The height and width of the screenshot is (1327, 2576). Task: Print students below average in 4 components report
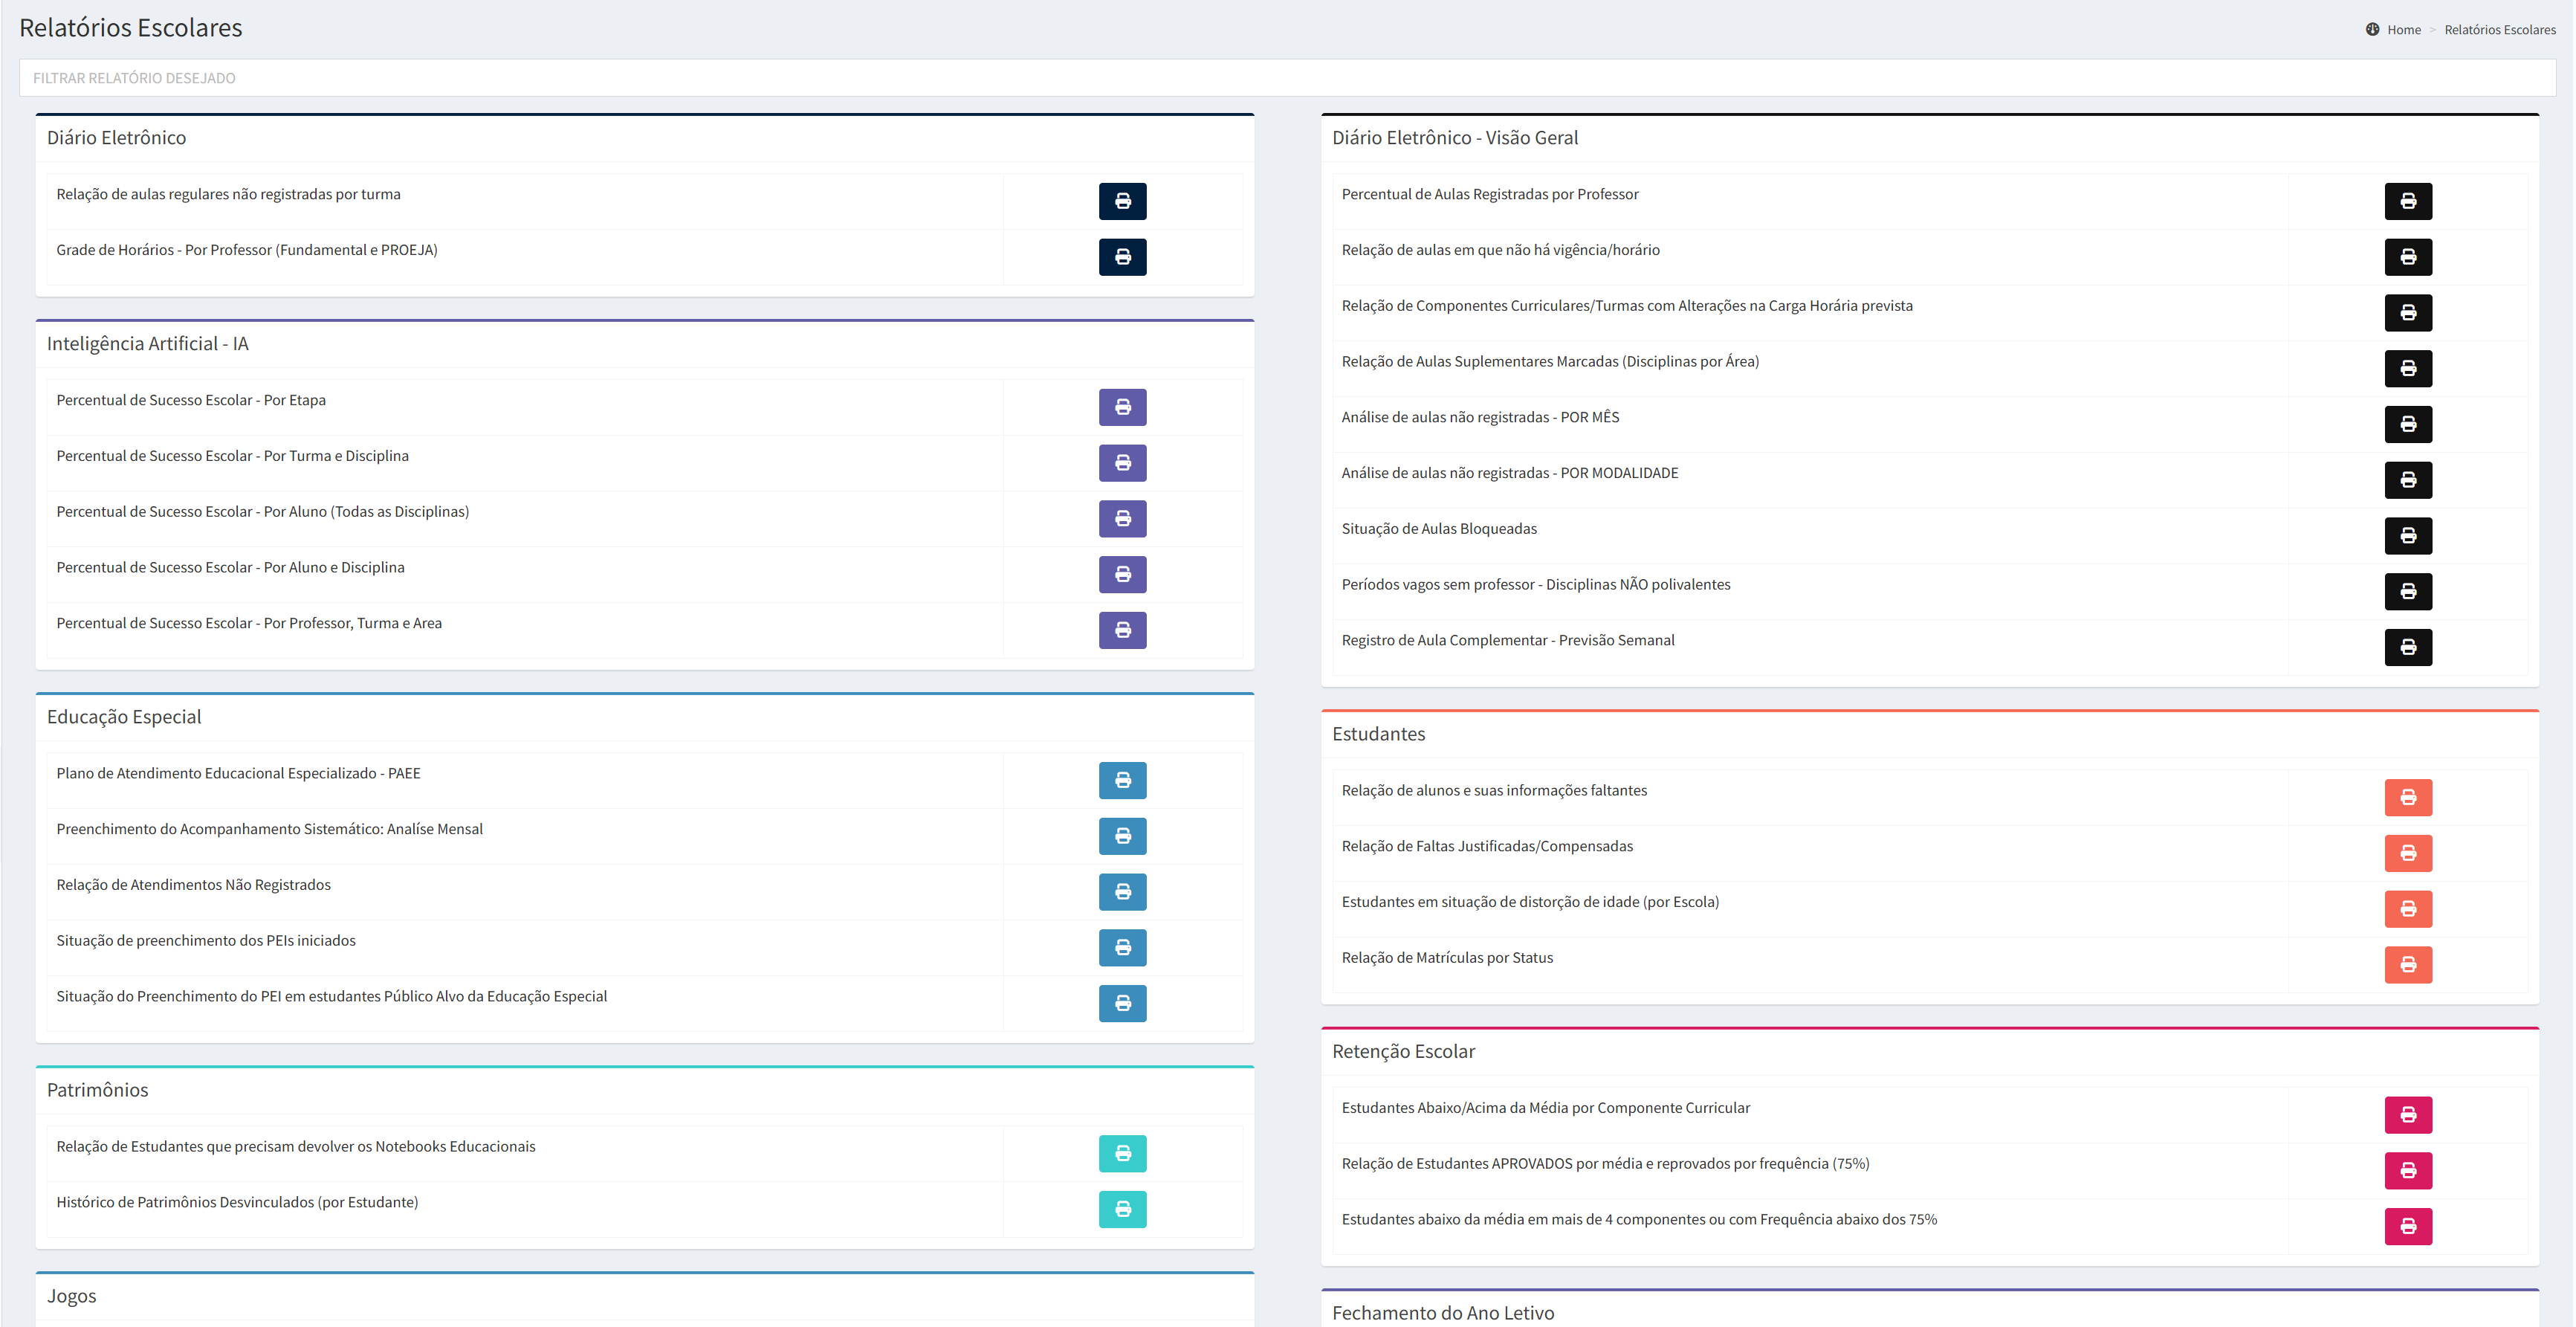pos(2407,1226)
